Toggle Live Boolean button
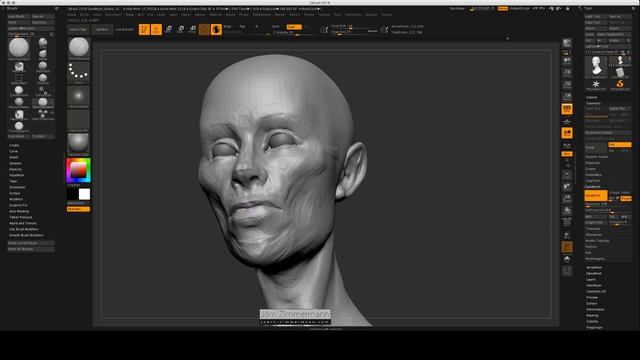 [124, 29]
